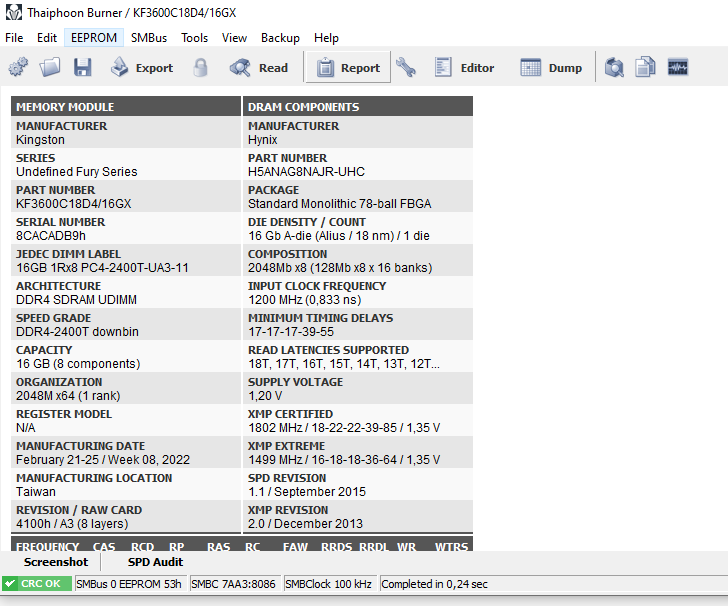Click the SMBC 7AA3:8086 status field
728x606 pixels.
pyautogui.click(x=234, y=584)
